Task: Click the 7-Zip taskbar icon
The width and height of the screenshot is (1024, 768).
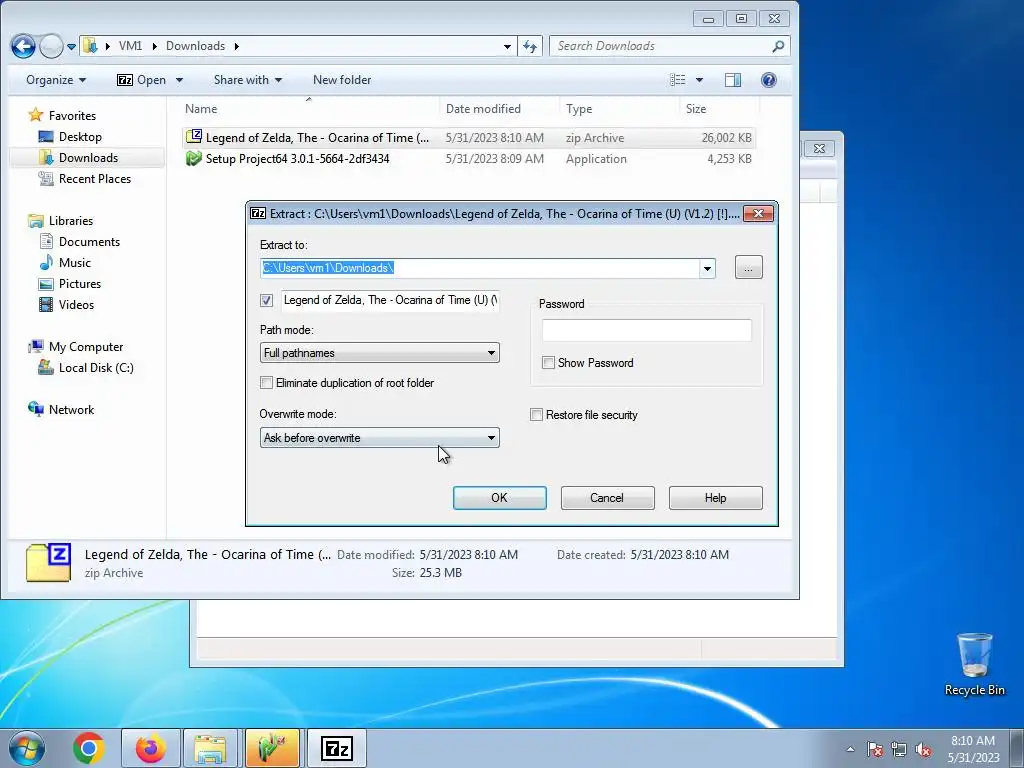Action: pyautogui.click(x=337, y=748)
